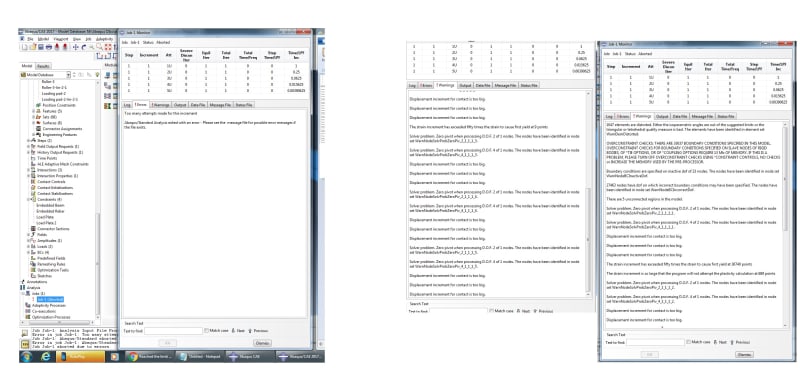Image resolution: width=800 pixels, height=368 pixels.
Task: Click Dismiss in the left Job Monitor
Action: (x=262, y=343)
